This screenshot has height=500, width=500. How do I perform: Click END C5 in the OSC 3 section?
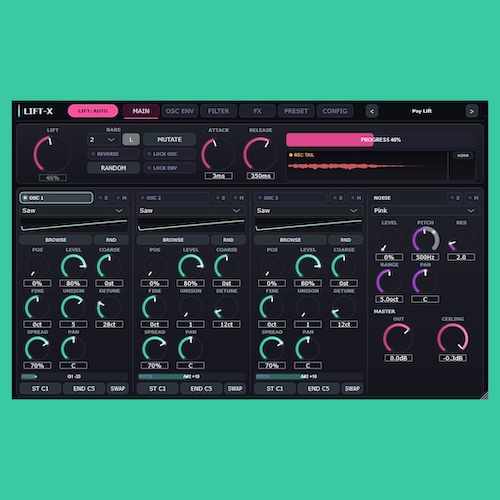(x=318, y=389)
